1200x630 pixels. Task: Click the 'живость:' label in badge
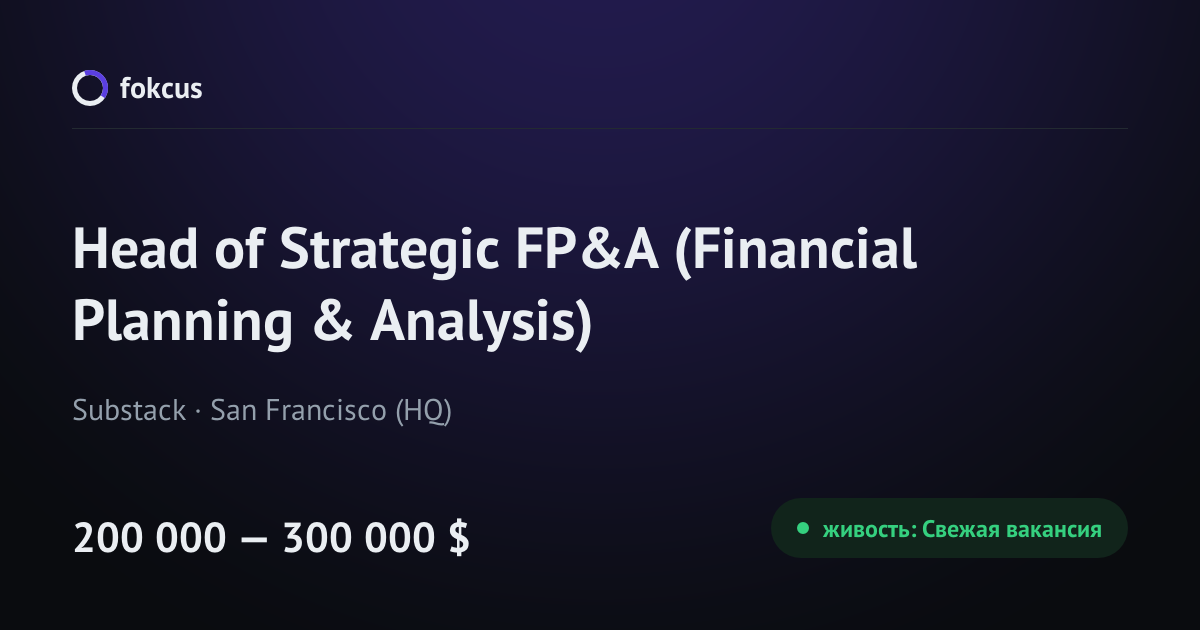click(x=869, y=529)
